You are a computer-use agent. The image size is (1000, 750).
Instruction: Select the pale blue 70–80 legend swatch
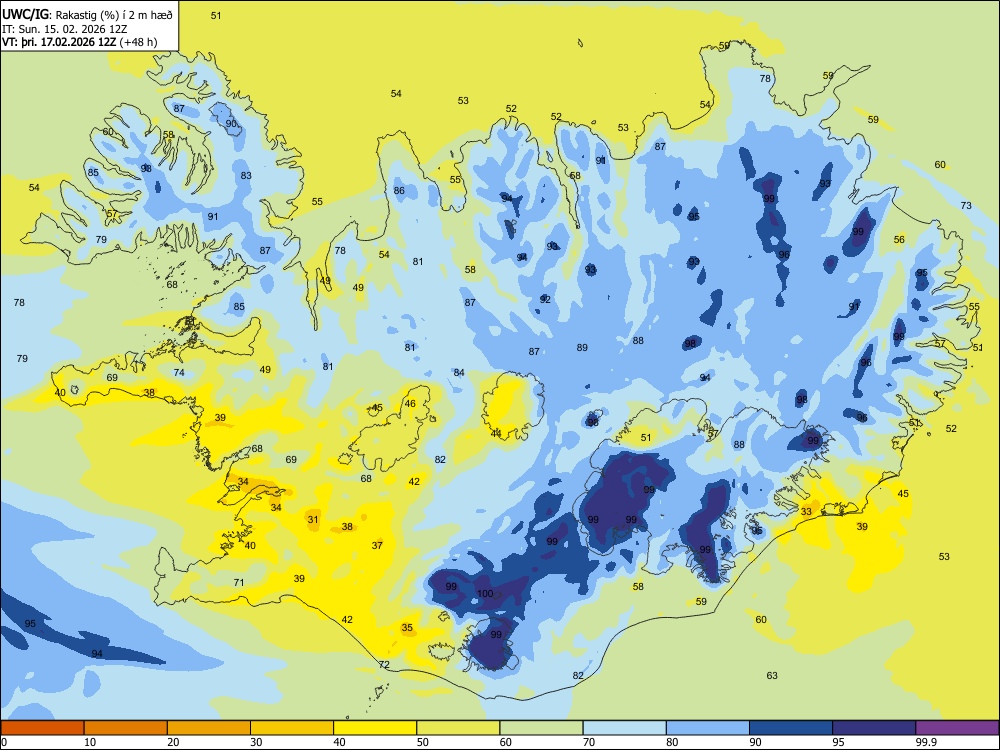coord(624,728)
